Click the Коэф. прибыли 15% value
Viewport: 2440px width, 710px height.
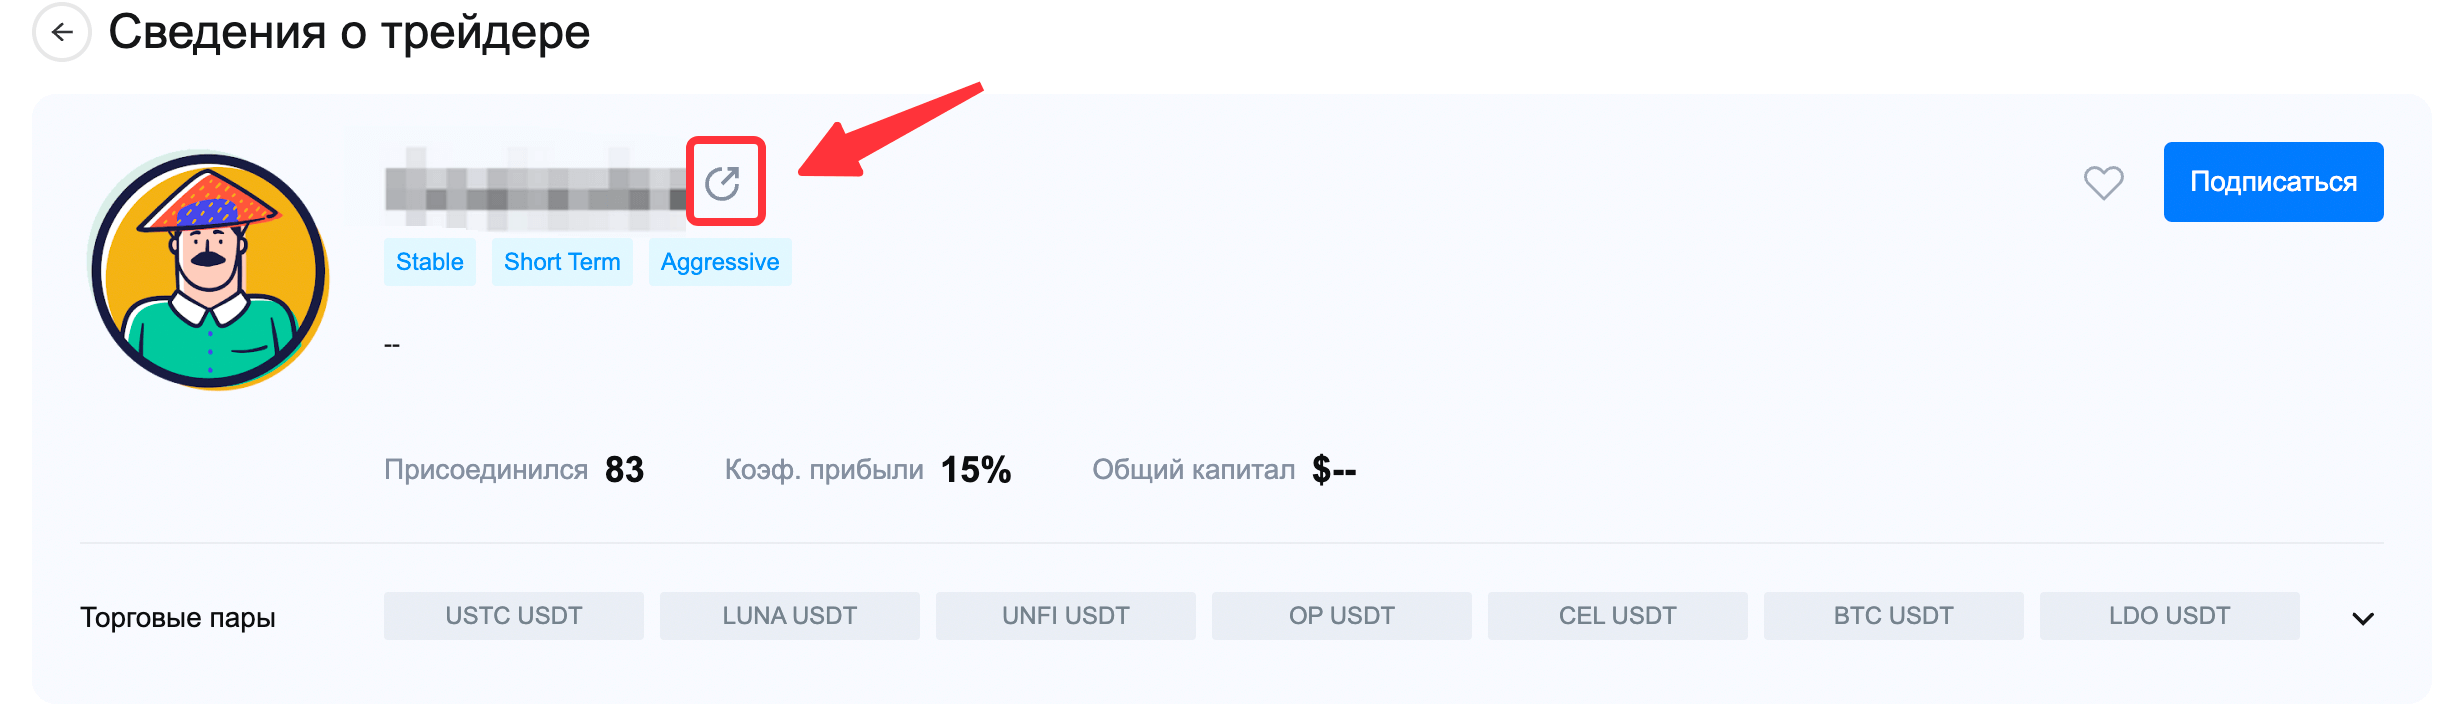tap(975, 470)
